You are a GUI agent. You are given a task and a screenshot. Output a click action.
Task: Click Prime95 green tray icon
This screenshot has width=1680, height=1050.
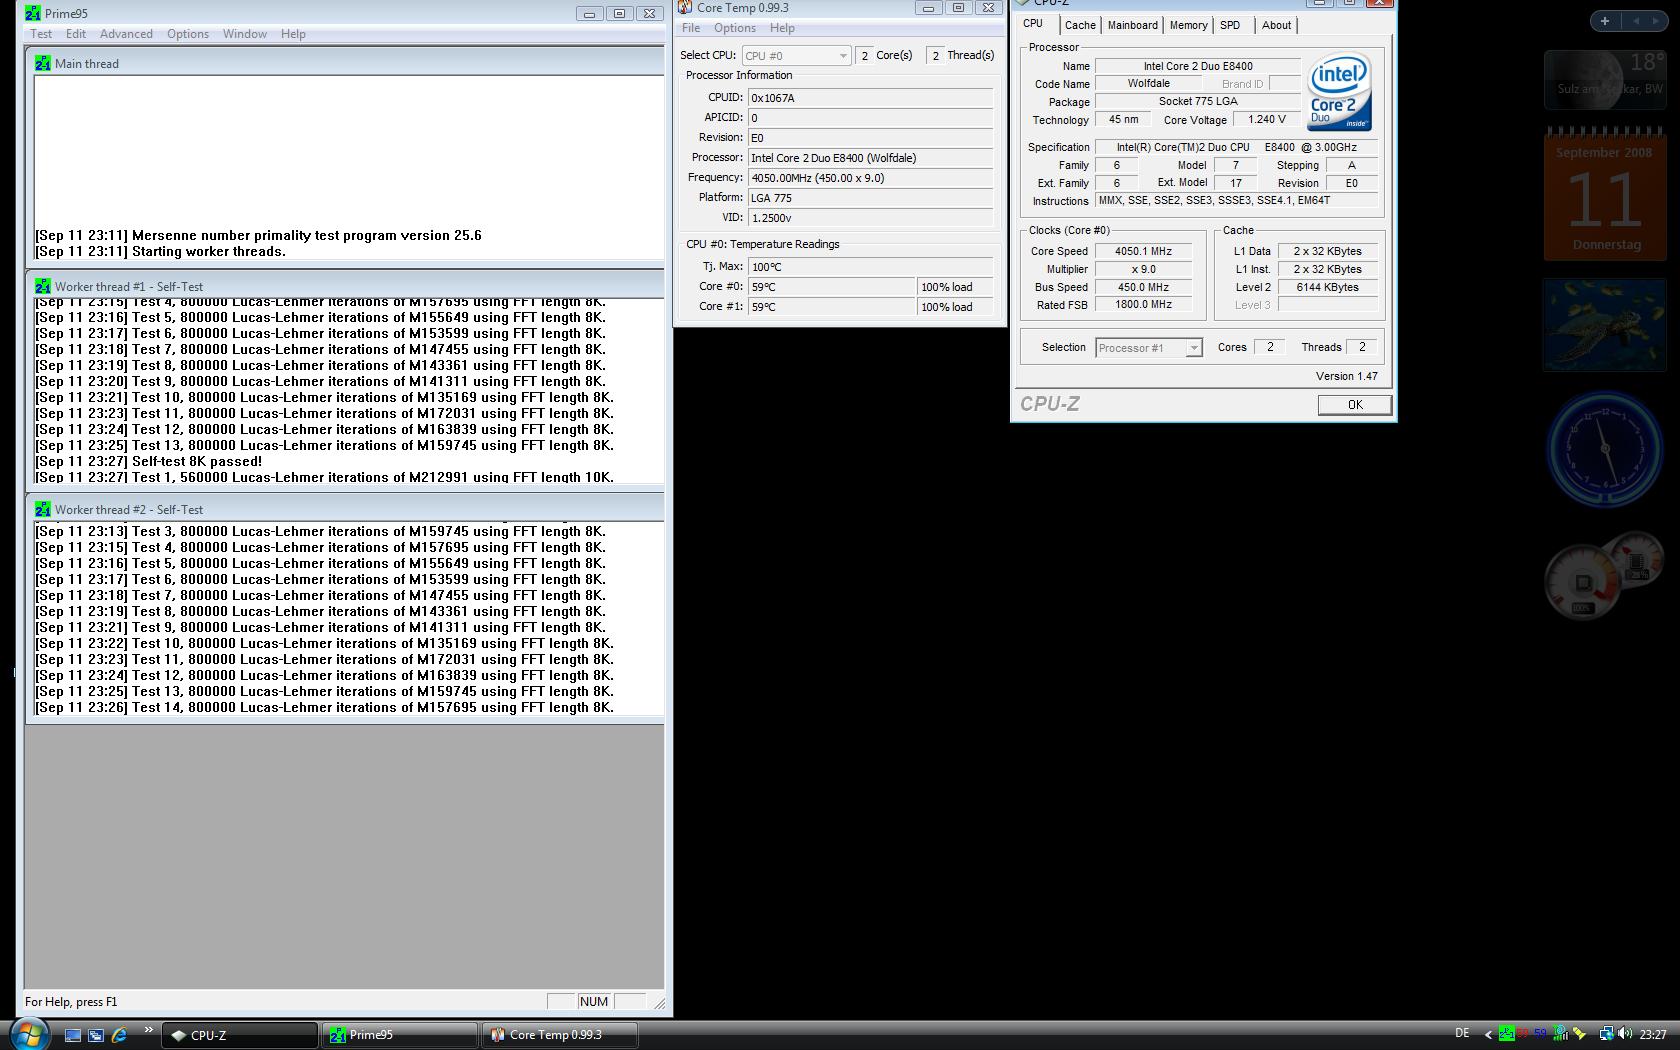click(1506, 1035)
